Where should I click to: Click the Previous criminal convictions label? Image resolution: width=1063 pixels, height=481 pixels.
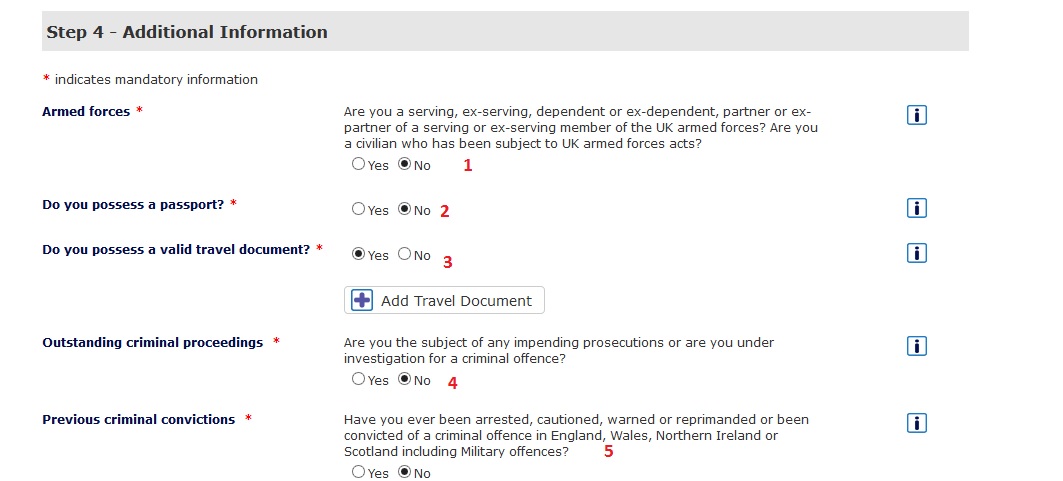(x=138, y=420)
